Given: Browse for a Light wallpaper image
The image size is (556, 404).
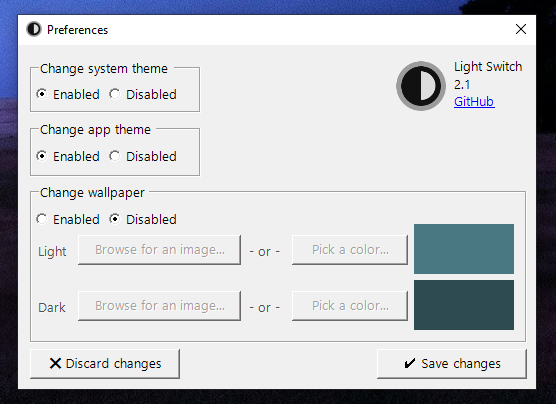Looking at the screenshot, I should point(159,250).
